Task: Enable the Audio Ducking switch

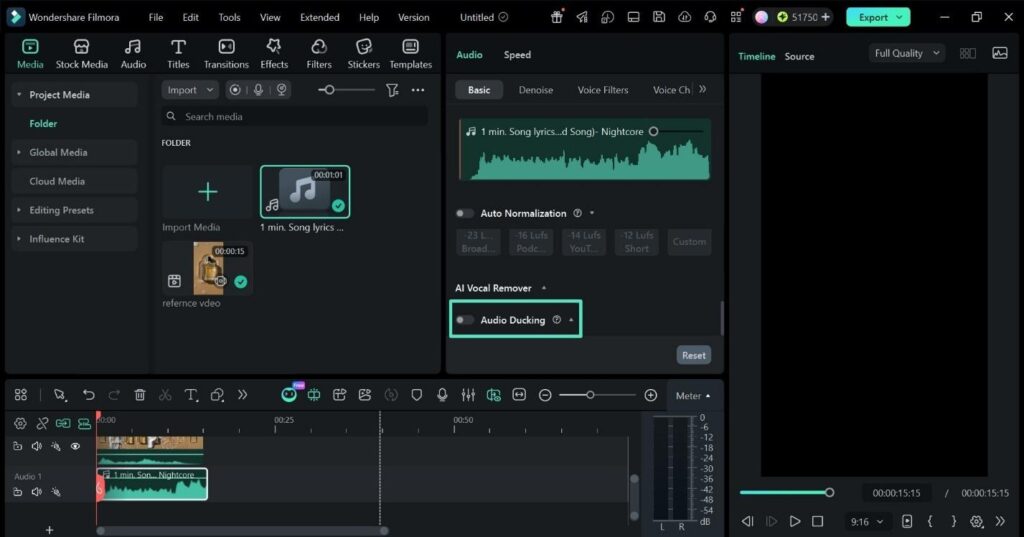Action: (464, 319)
